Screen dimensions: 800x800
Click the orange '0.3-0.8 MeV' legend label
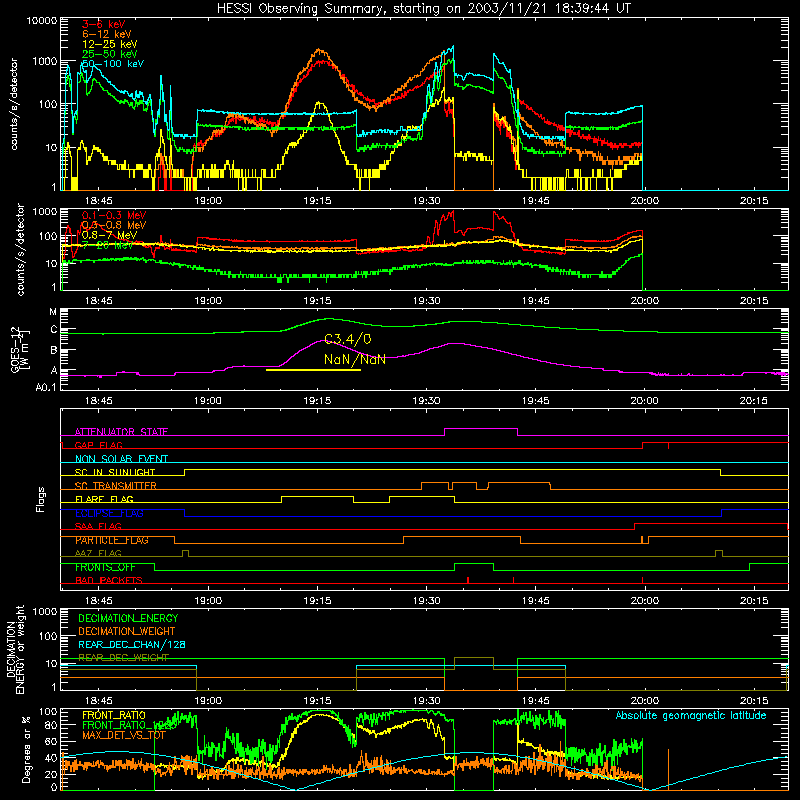[x=114, y=225]
